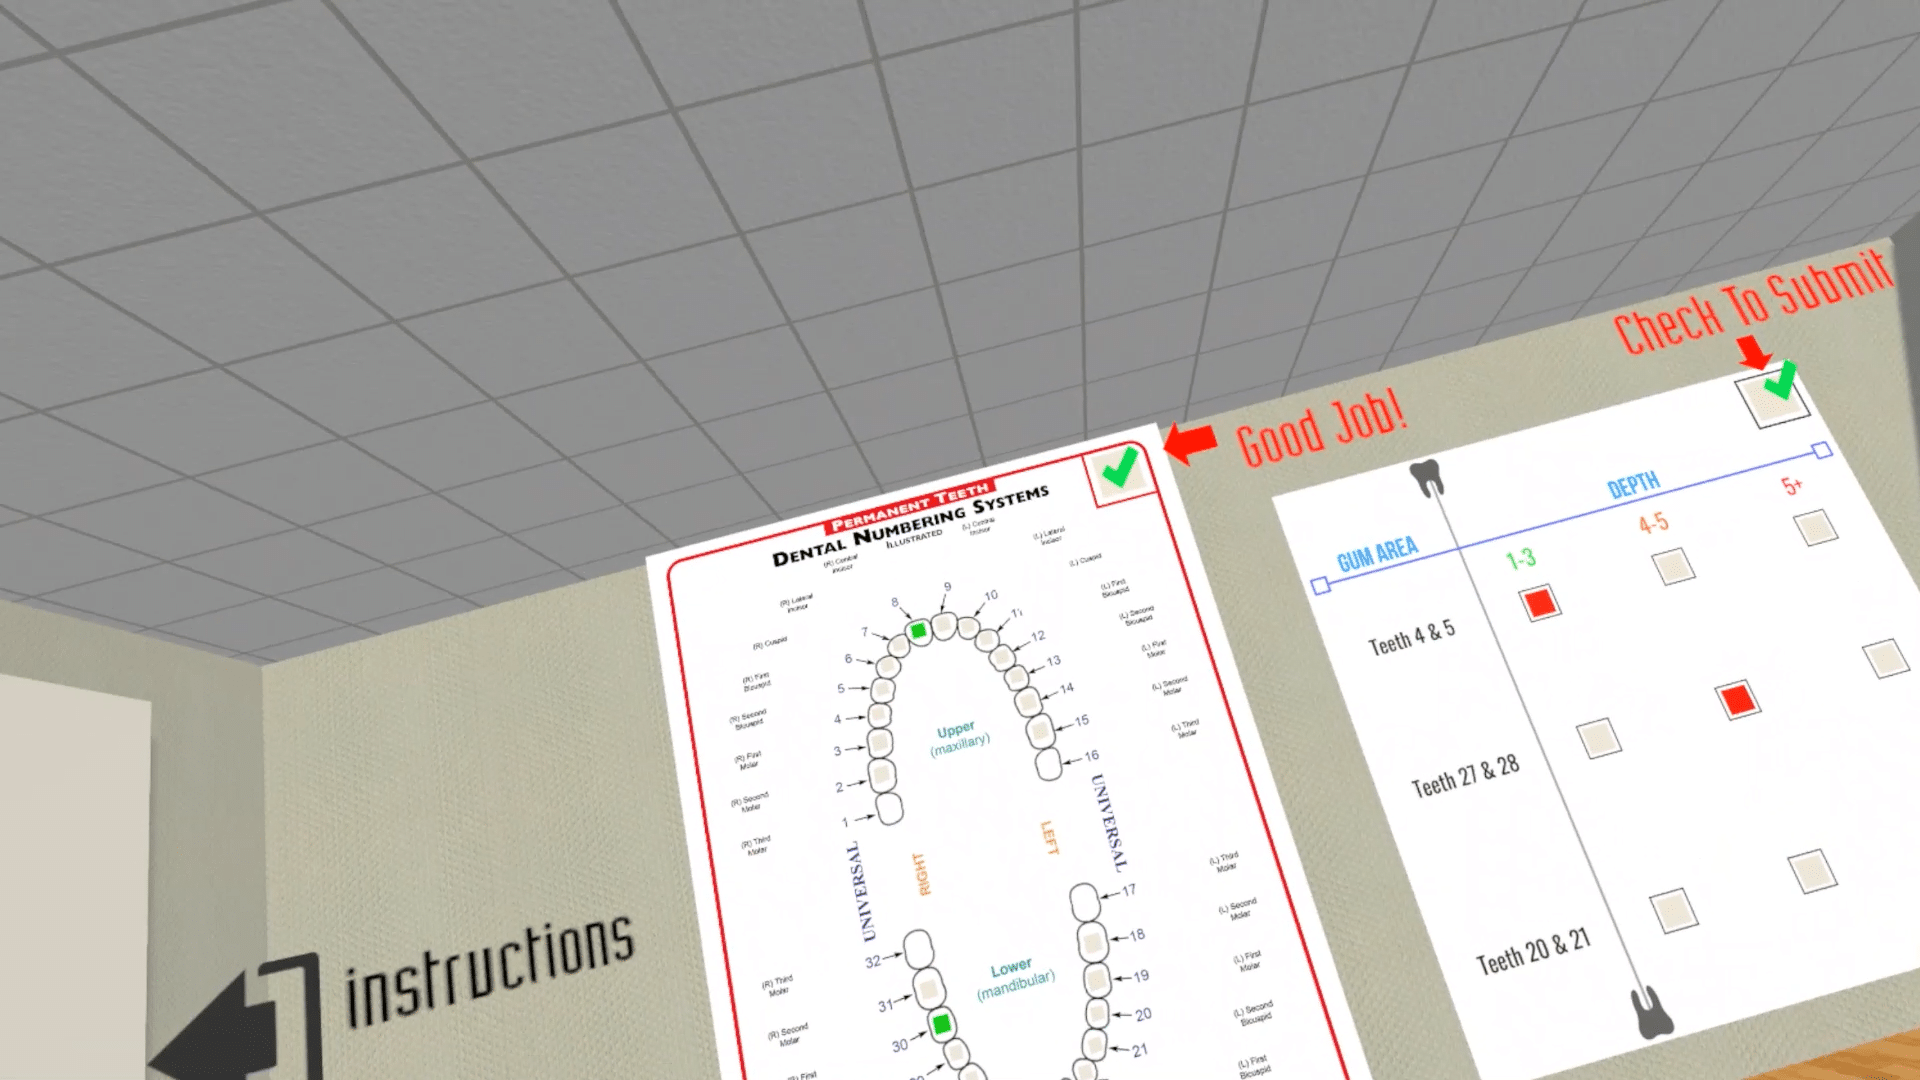Mark tooth 13 on the chart
Viewport: 1920px width, 1080px height.
1016,677
